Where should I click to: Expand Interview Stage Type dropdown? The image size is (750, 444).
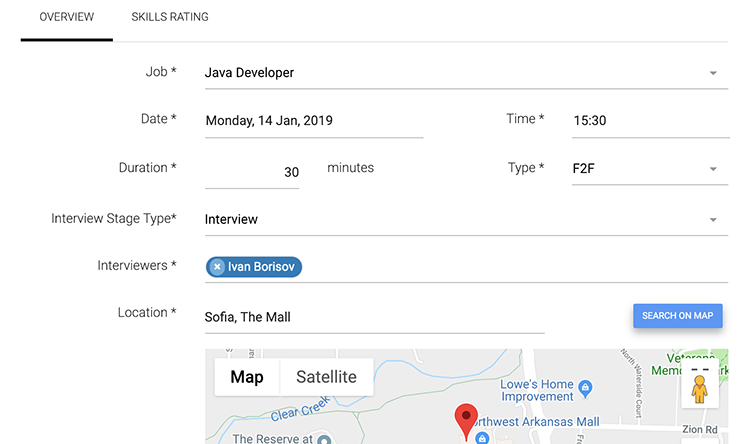click(713, 220)
